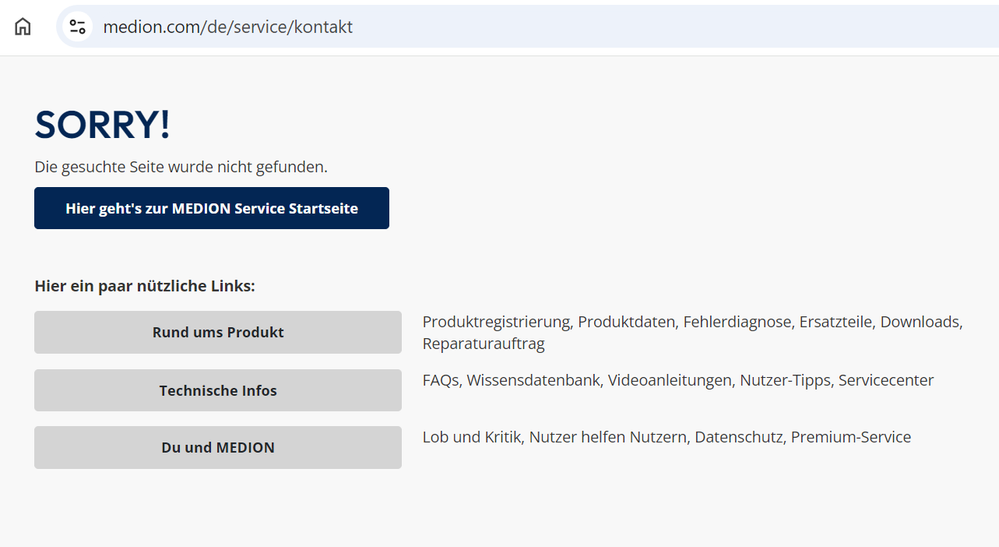Open site information icon beside the URL

pos(78,27)
